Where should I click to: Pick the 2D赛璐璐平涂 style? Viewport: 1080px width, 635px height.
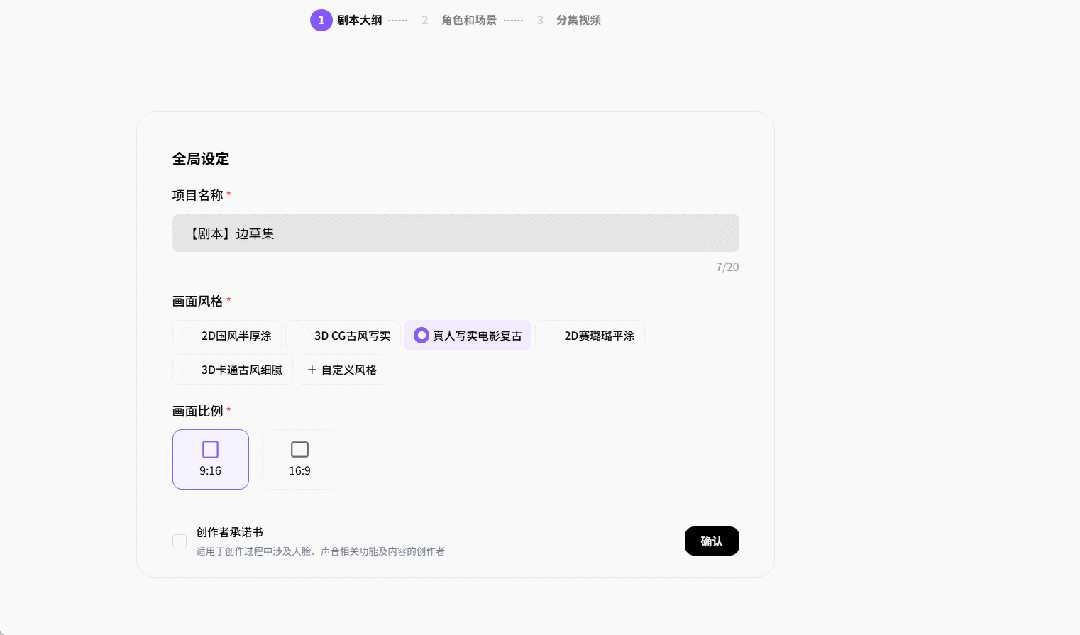click(590, 336)
